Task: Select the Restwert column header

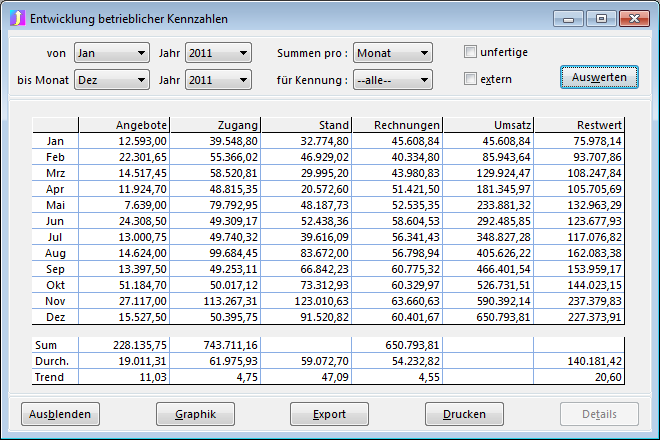Action: click(579, 124)
